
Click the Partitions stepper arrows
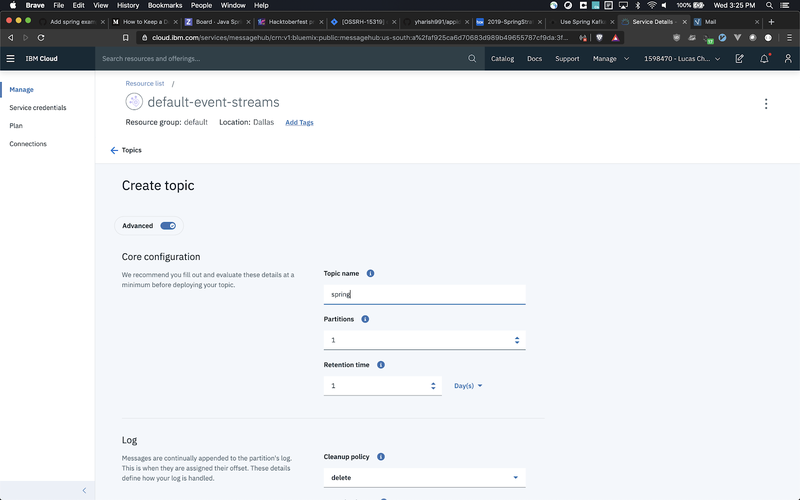click(517, 340)
